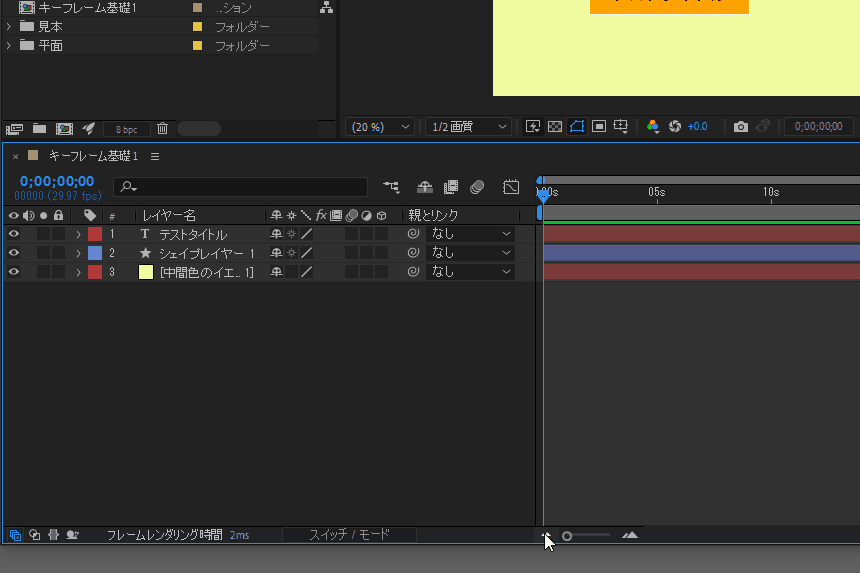Create a new composition from Project panel
Image resolution: width=860 pixels, height=573 pixels.
(x=64, y=129)
